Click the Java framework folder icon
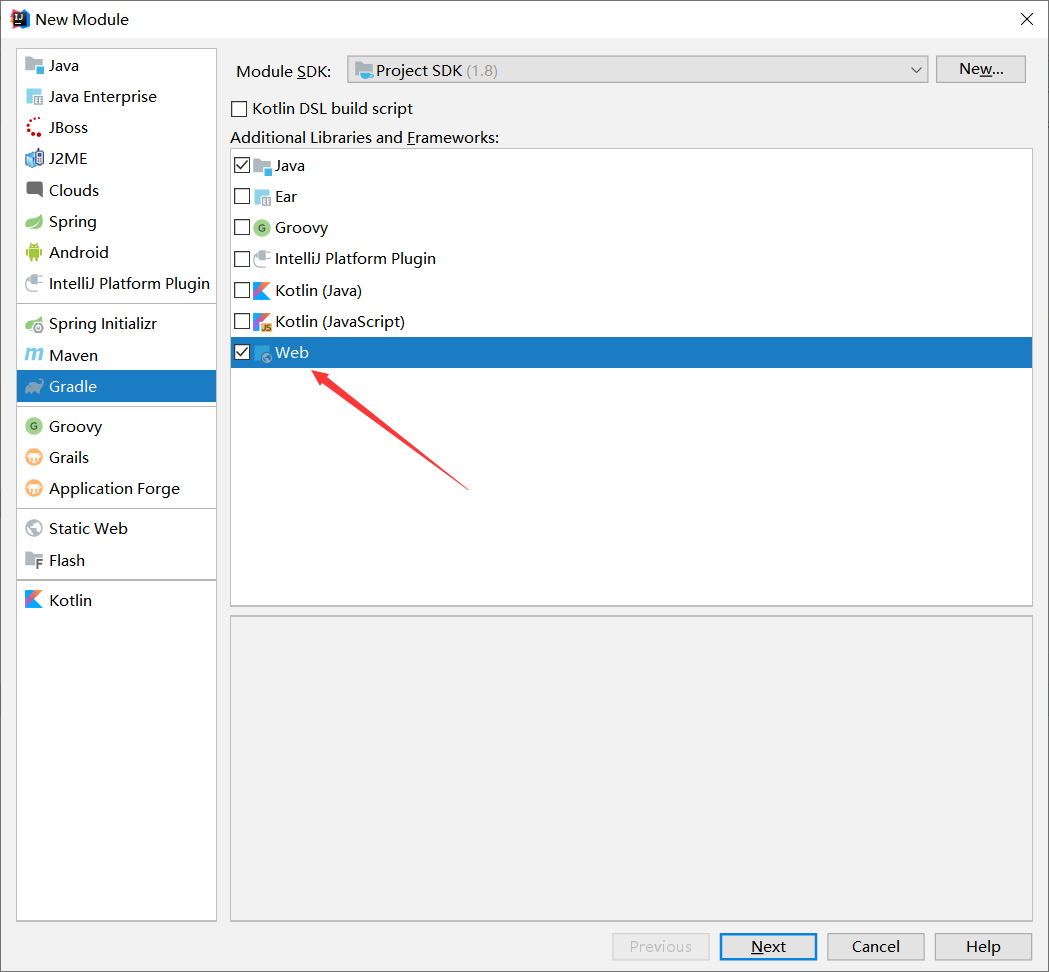This screenshot has height=972, width=1049. [263, 166]
